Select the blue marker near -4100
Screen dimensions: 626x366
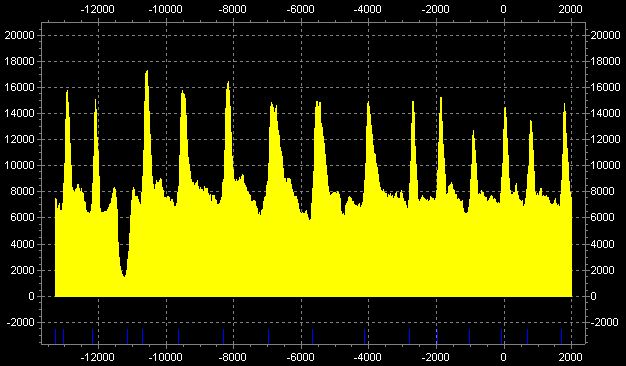click(365, 336)
